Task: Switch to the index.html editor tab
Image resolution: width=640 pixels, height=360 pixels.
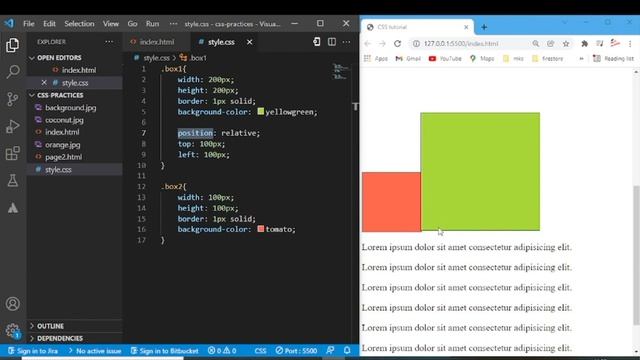Action: point(157,42)
